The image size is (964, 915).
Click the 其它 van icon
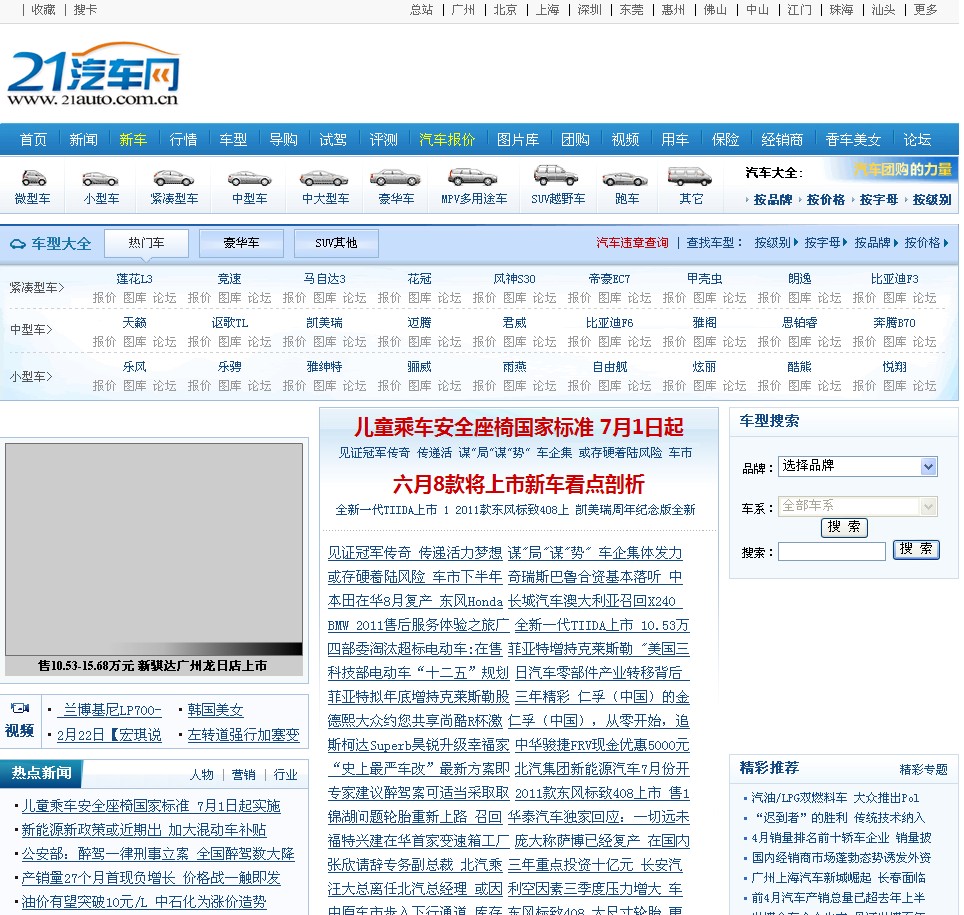[x=690, y=176]
